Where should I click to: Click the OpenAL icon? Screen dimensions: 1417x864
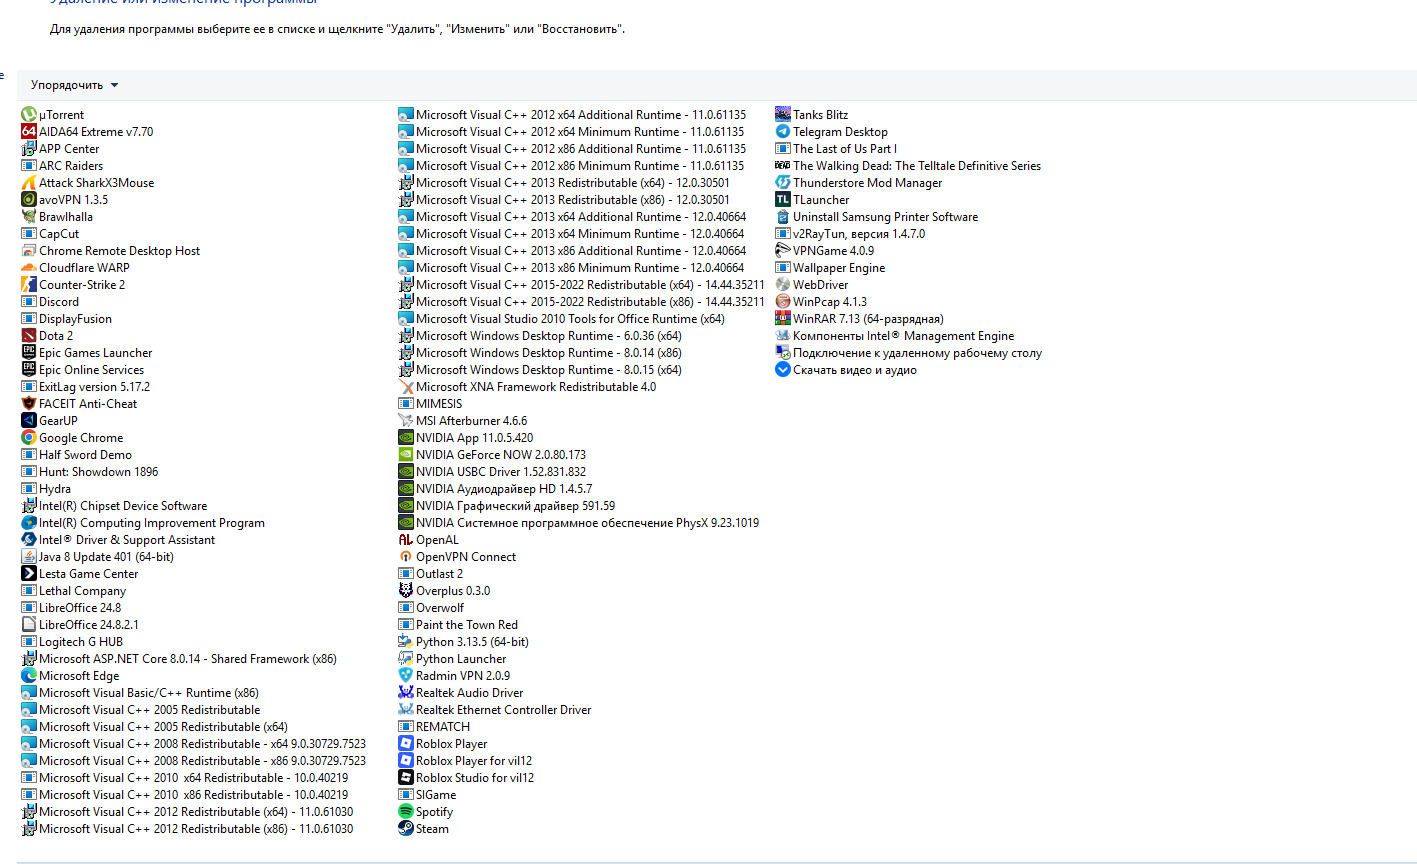click(406, 540)
